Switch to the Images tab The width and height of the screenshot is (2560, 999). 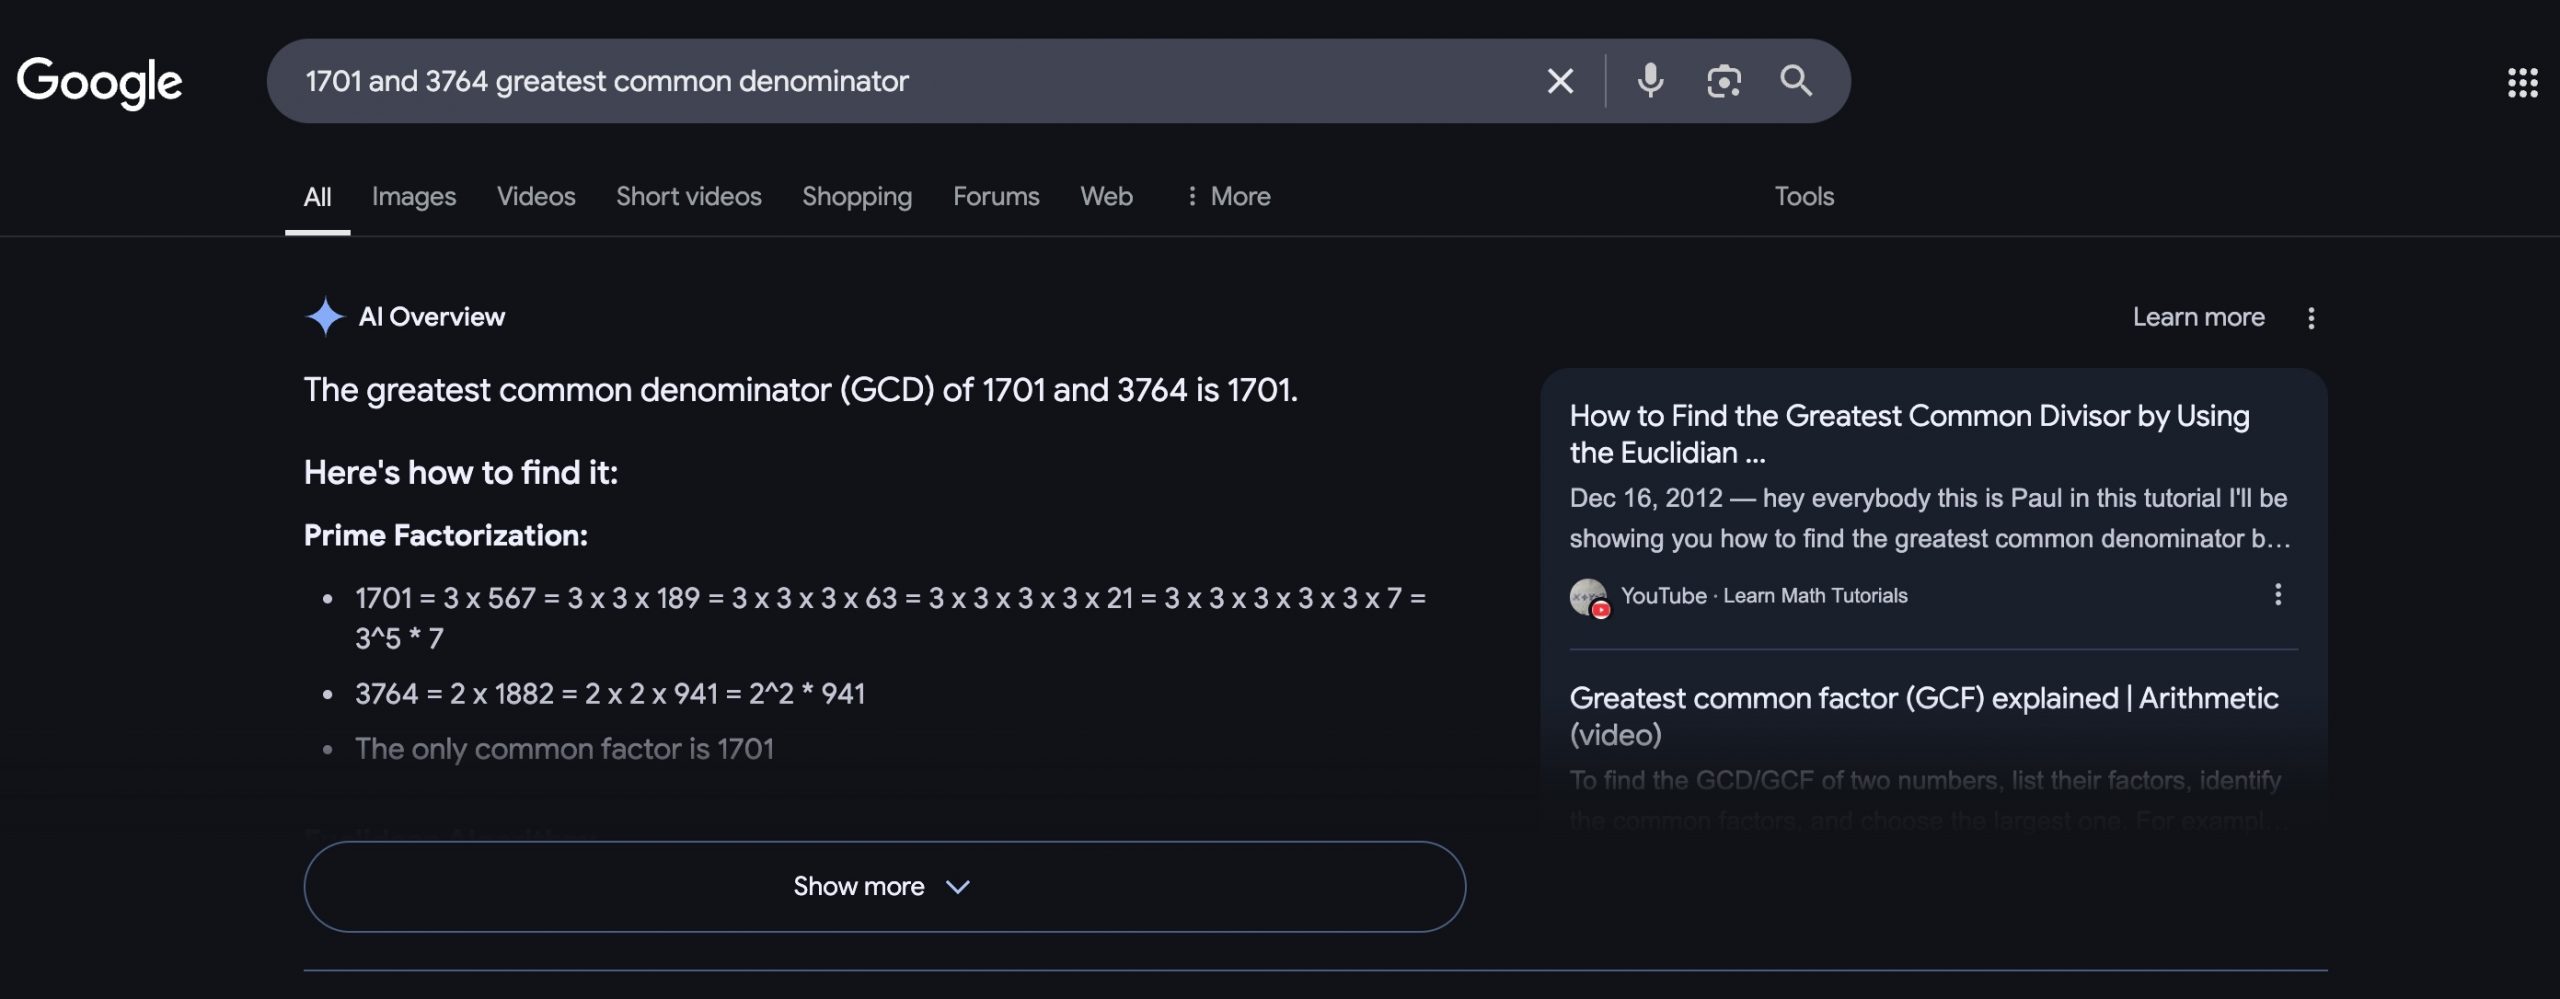414,197
